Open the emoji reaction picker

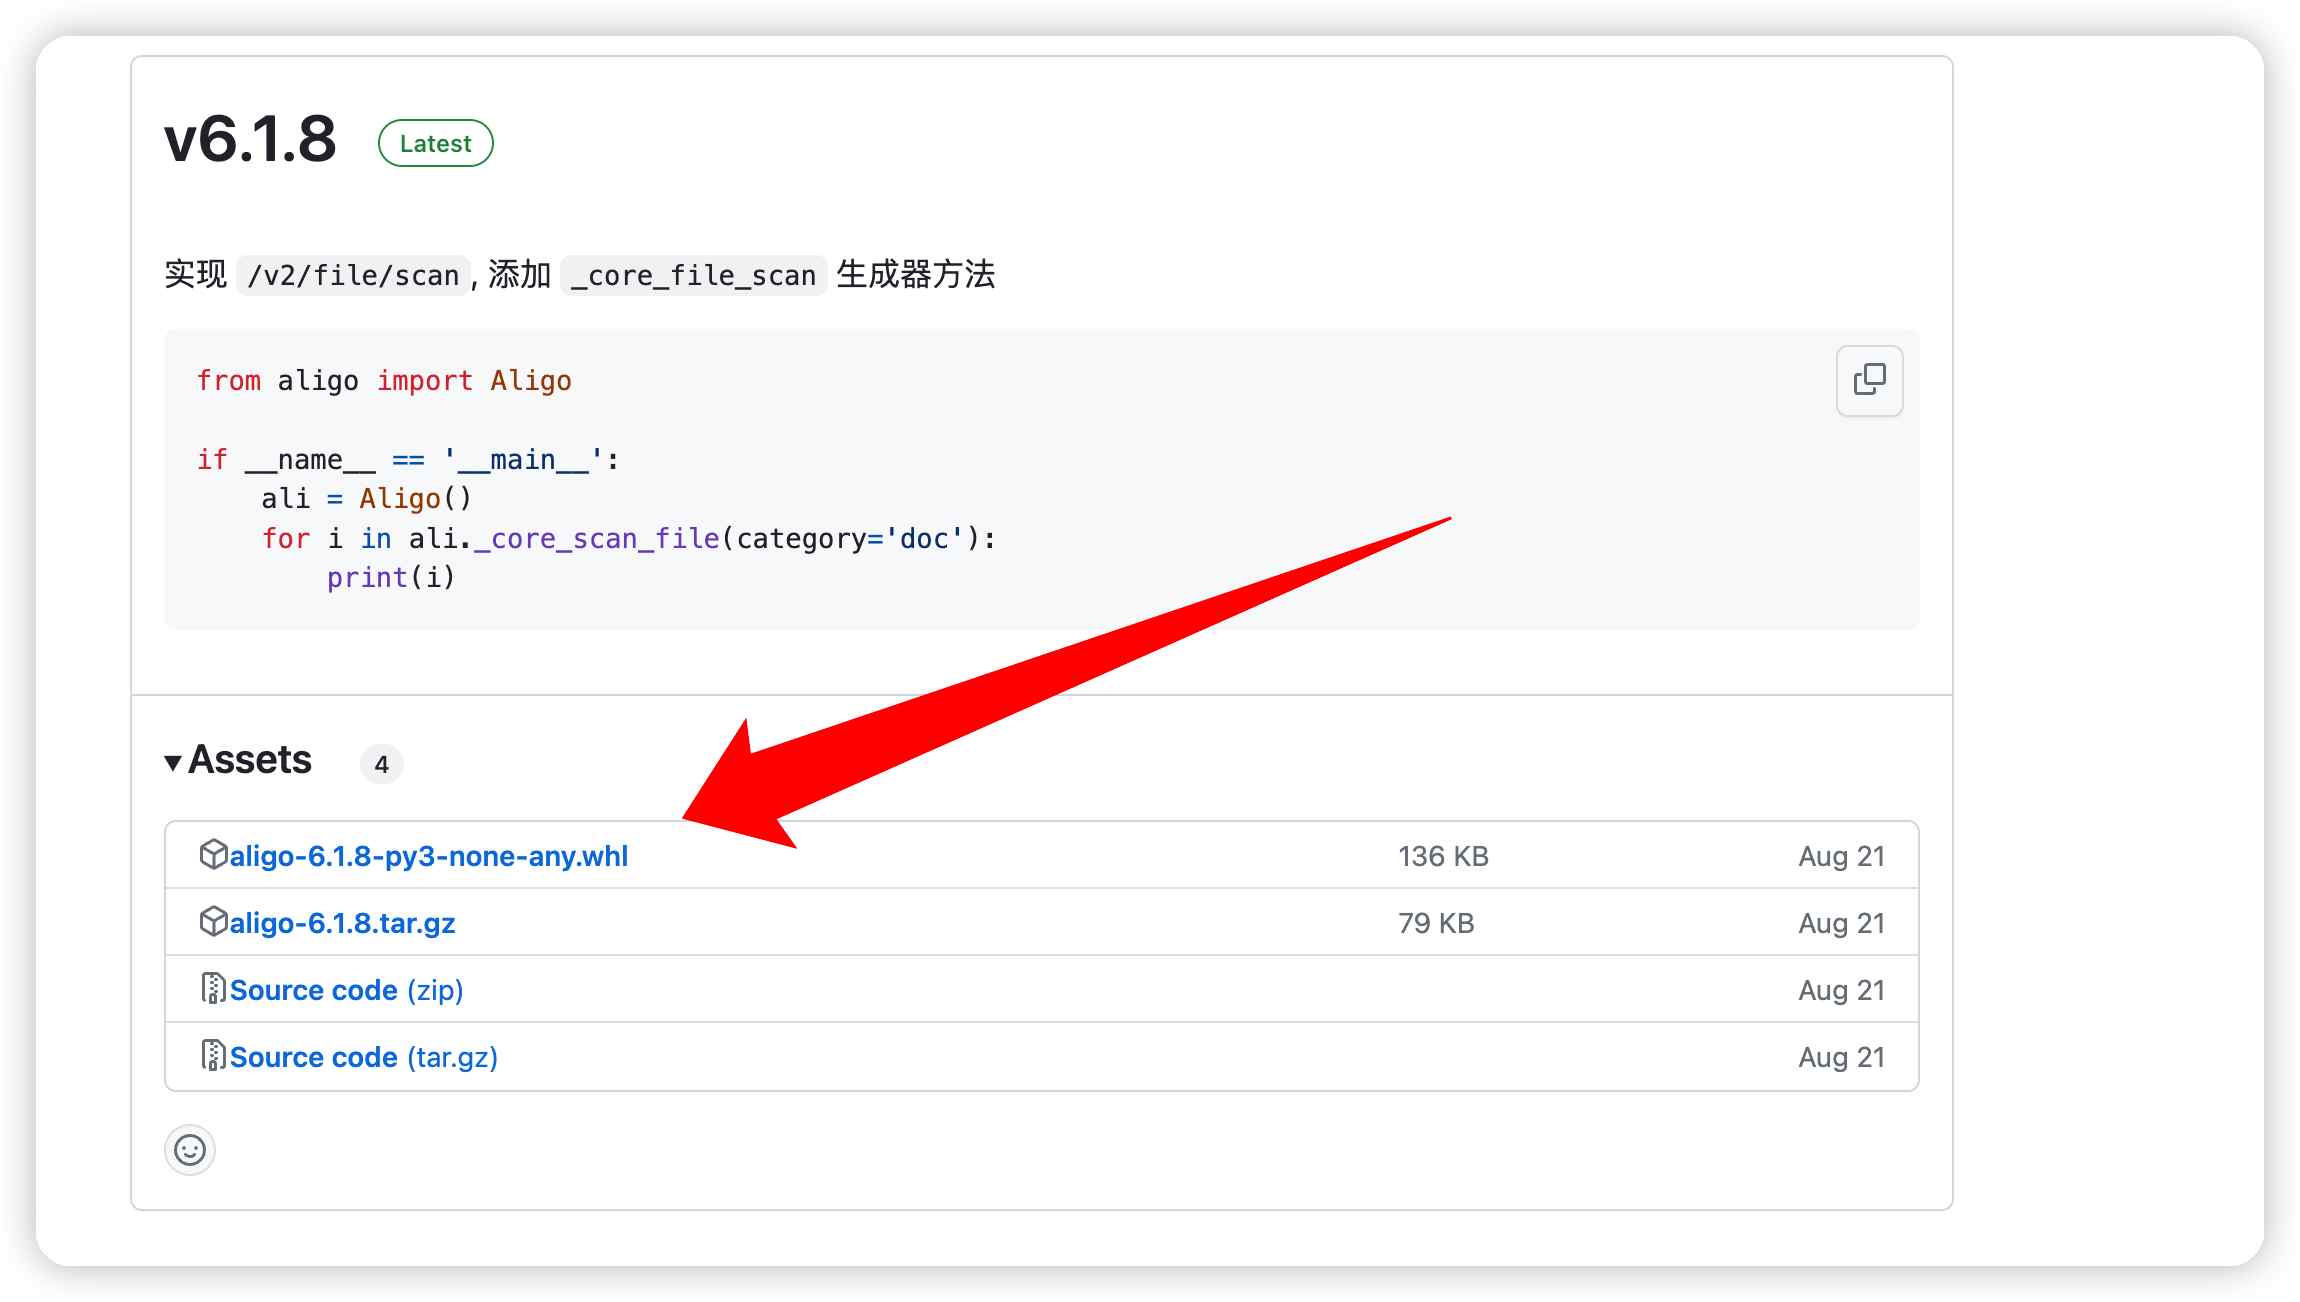[x=190, y=1150]
